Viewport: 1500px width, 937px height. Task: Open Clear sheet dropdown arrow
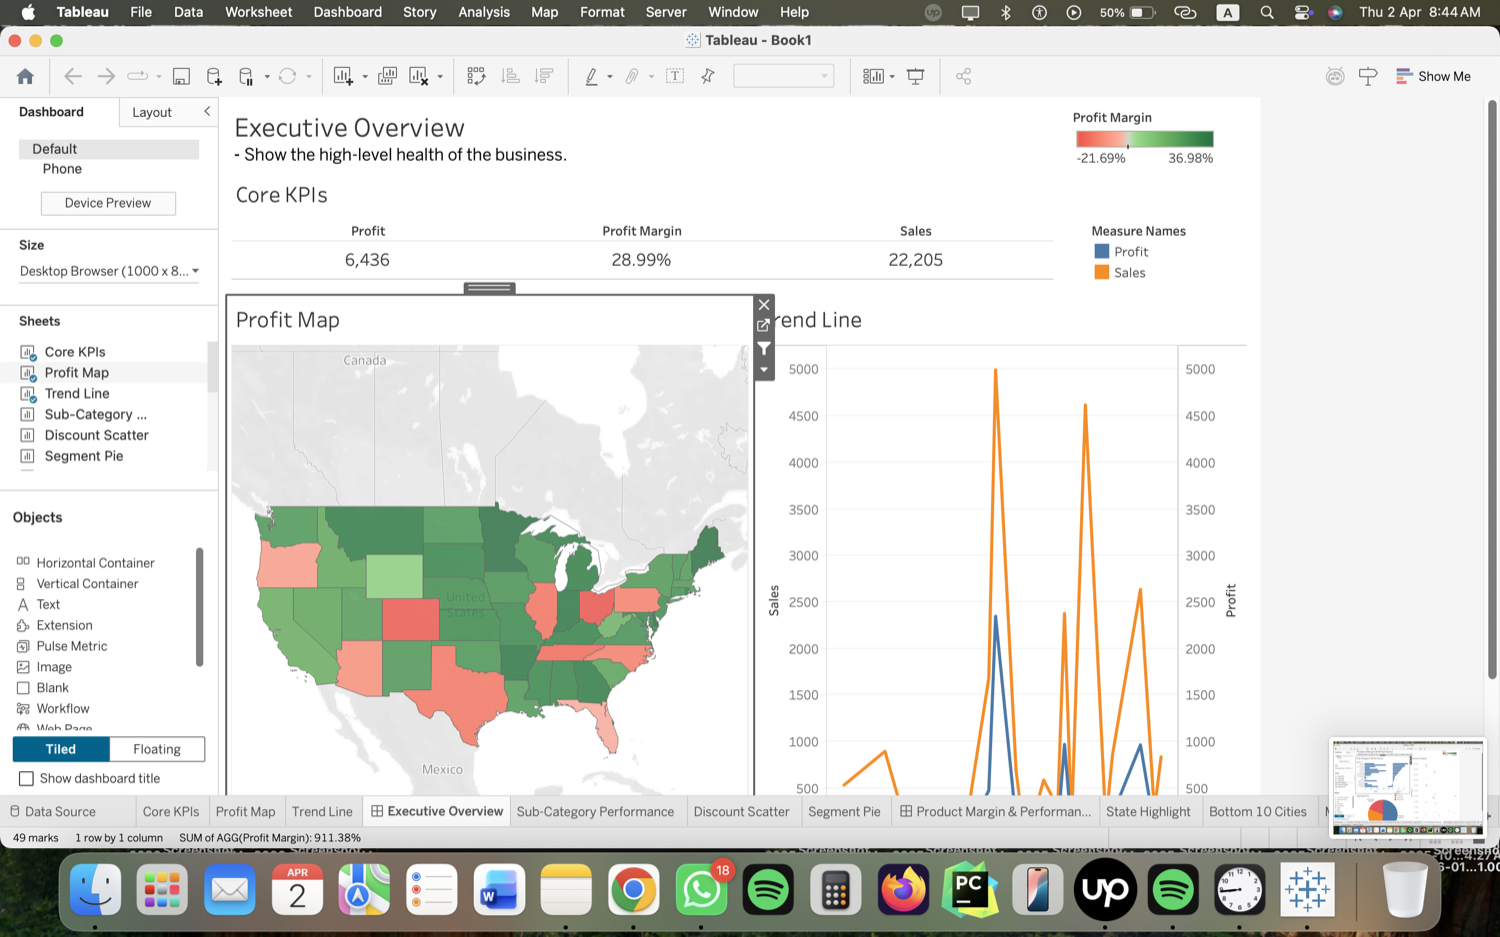(440, 77)
